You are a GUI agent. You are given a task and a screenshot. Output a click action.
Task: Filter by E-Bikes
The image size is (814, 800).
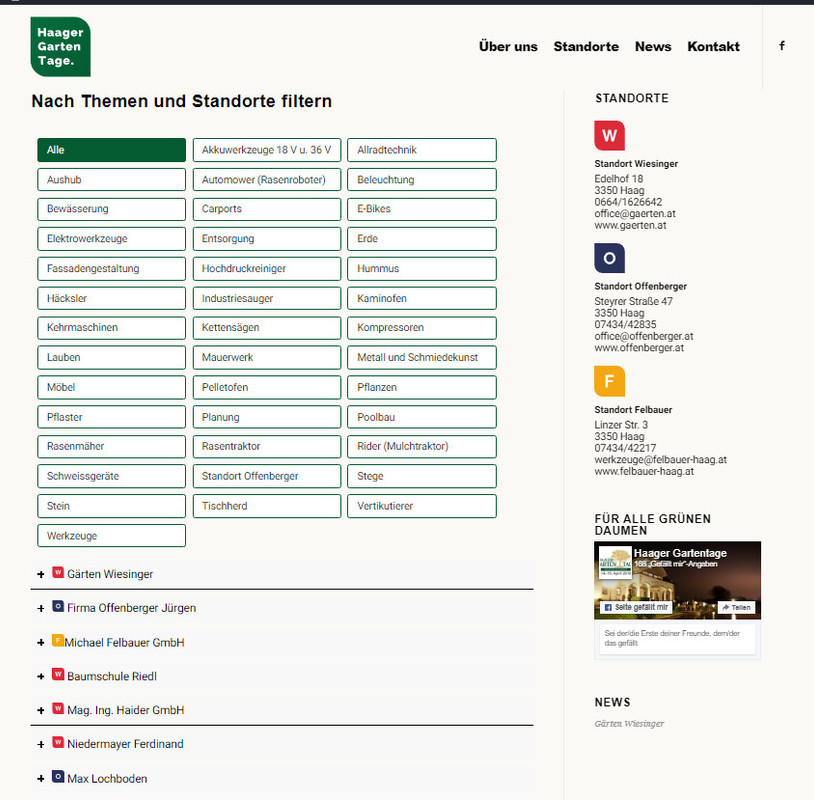[422, 209]
